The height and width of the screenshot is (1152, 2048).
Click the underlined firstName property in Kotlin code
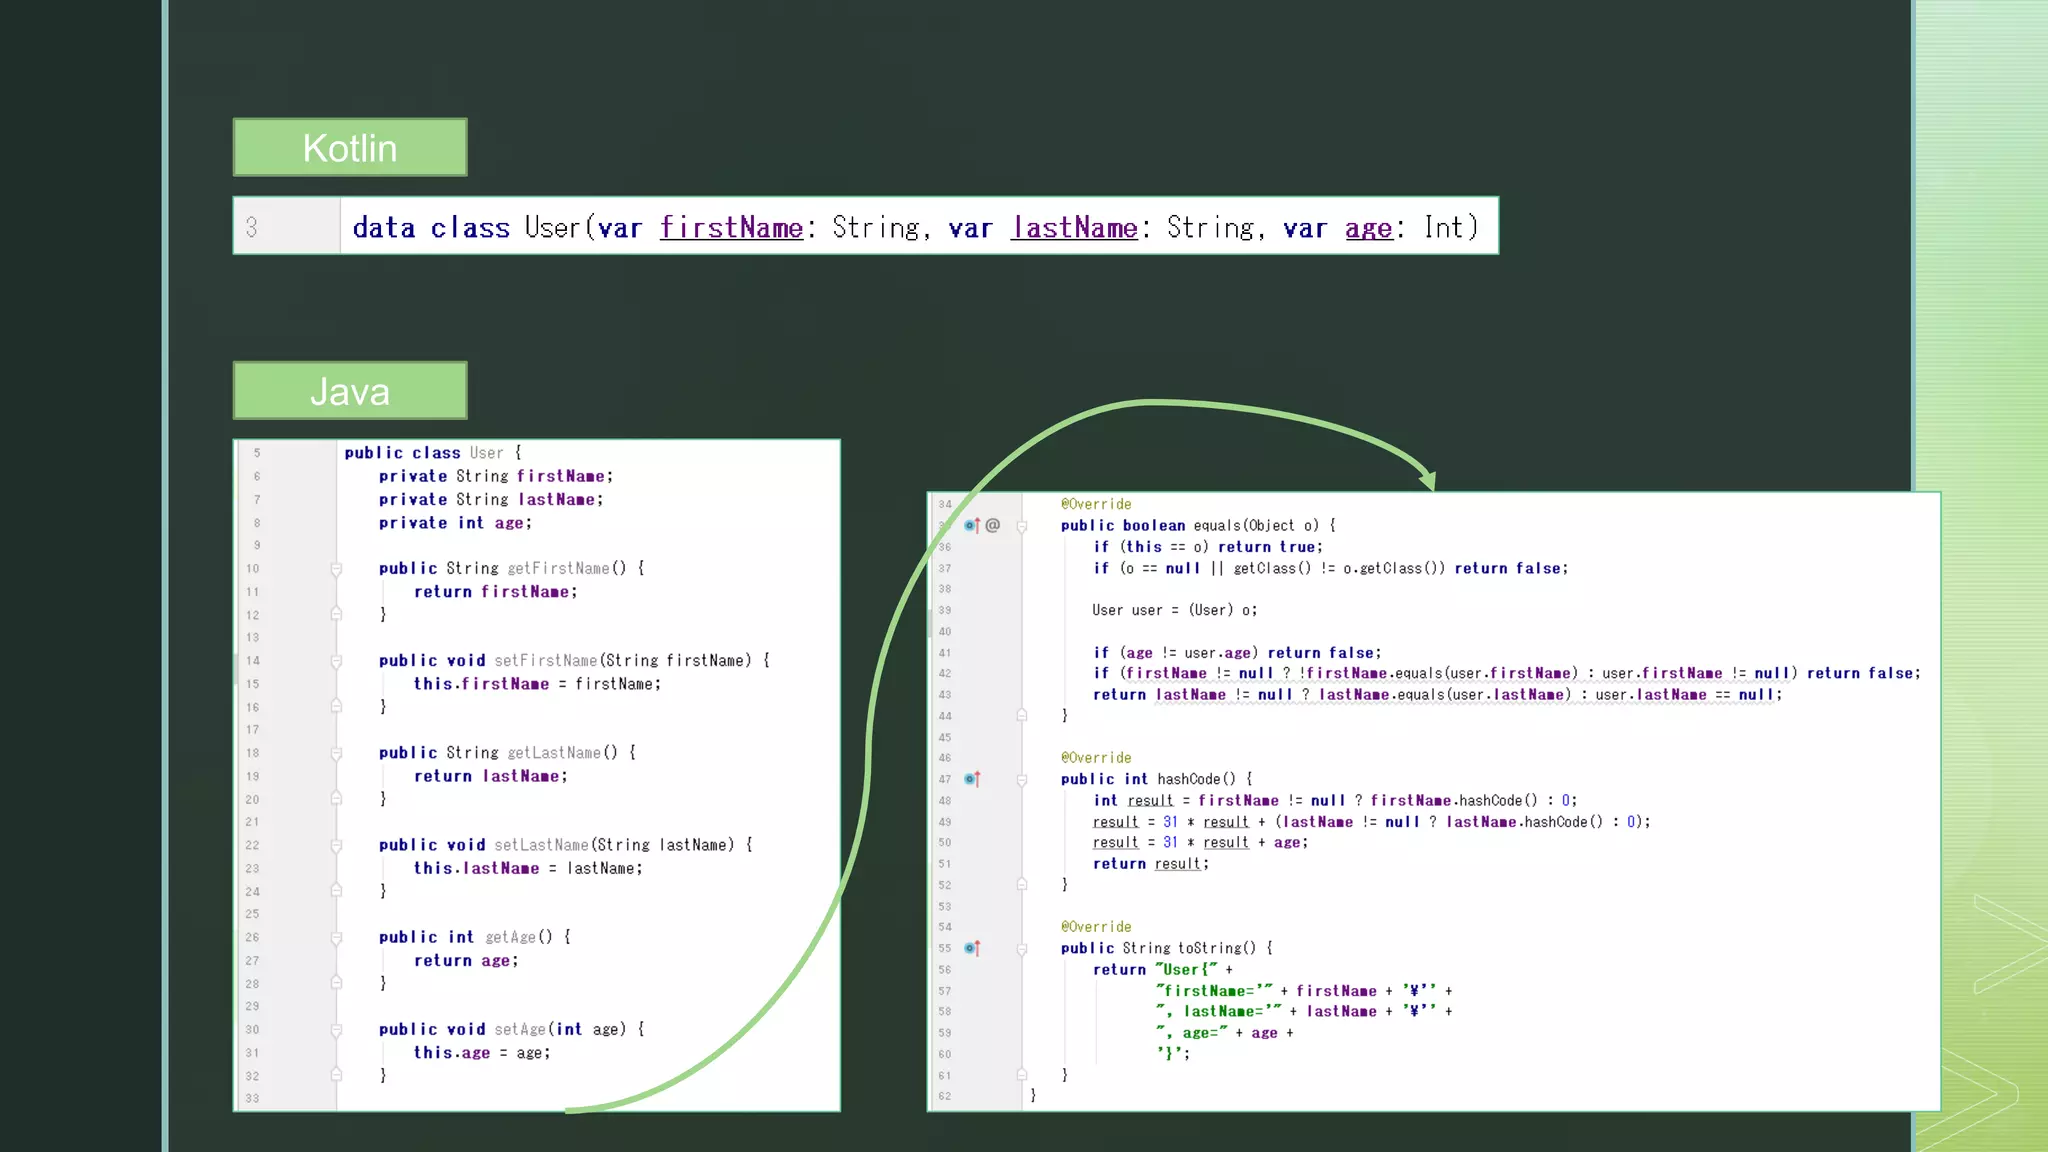coord(731,228)
